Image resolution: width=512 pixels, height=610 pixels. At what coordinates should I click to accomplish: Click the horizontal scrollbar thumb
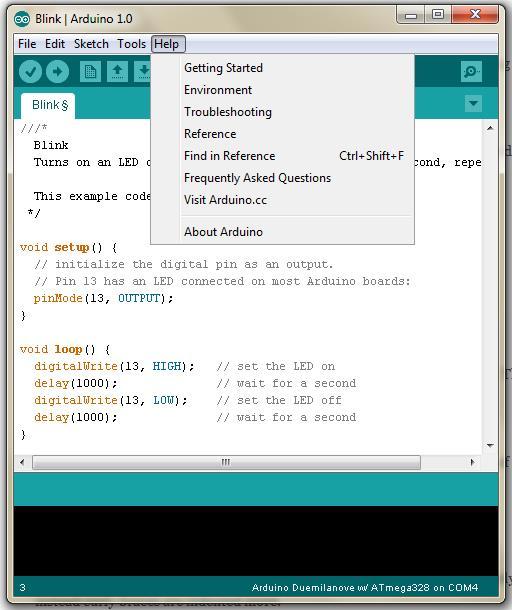[x=226, y=462]
